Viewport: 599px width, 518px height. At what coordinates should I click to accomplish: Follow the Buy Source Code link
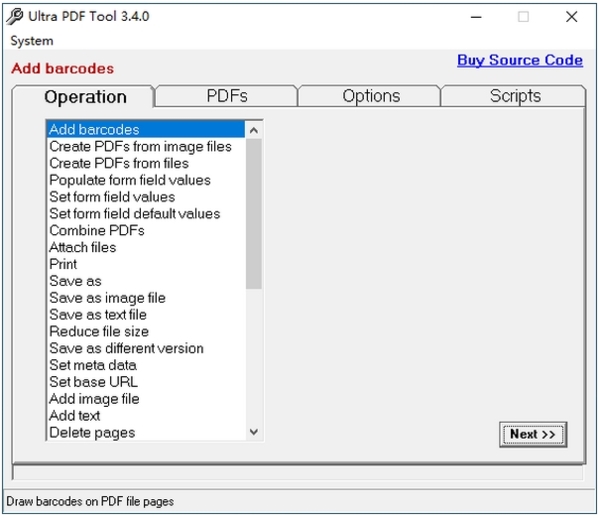(x=520, y=60)
